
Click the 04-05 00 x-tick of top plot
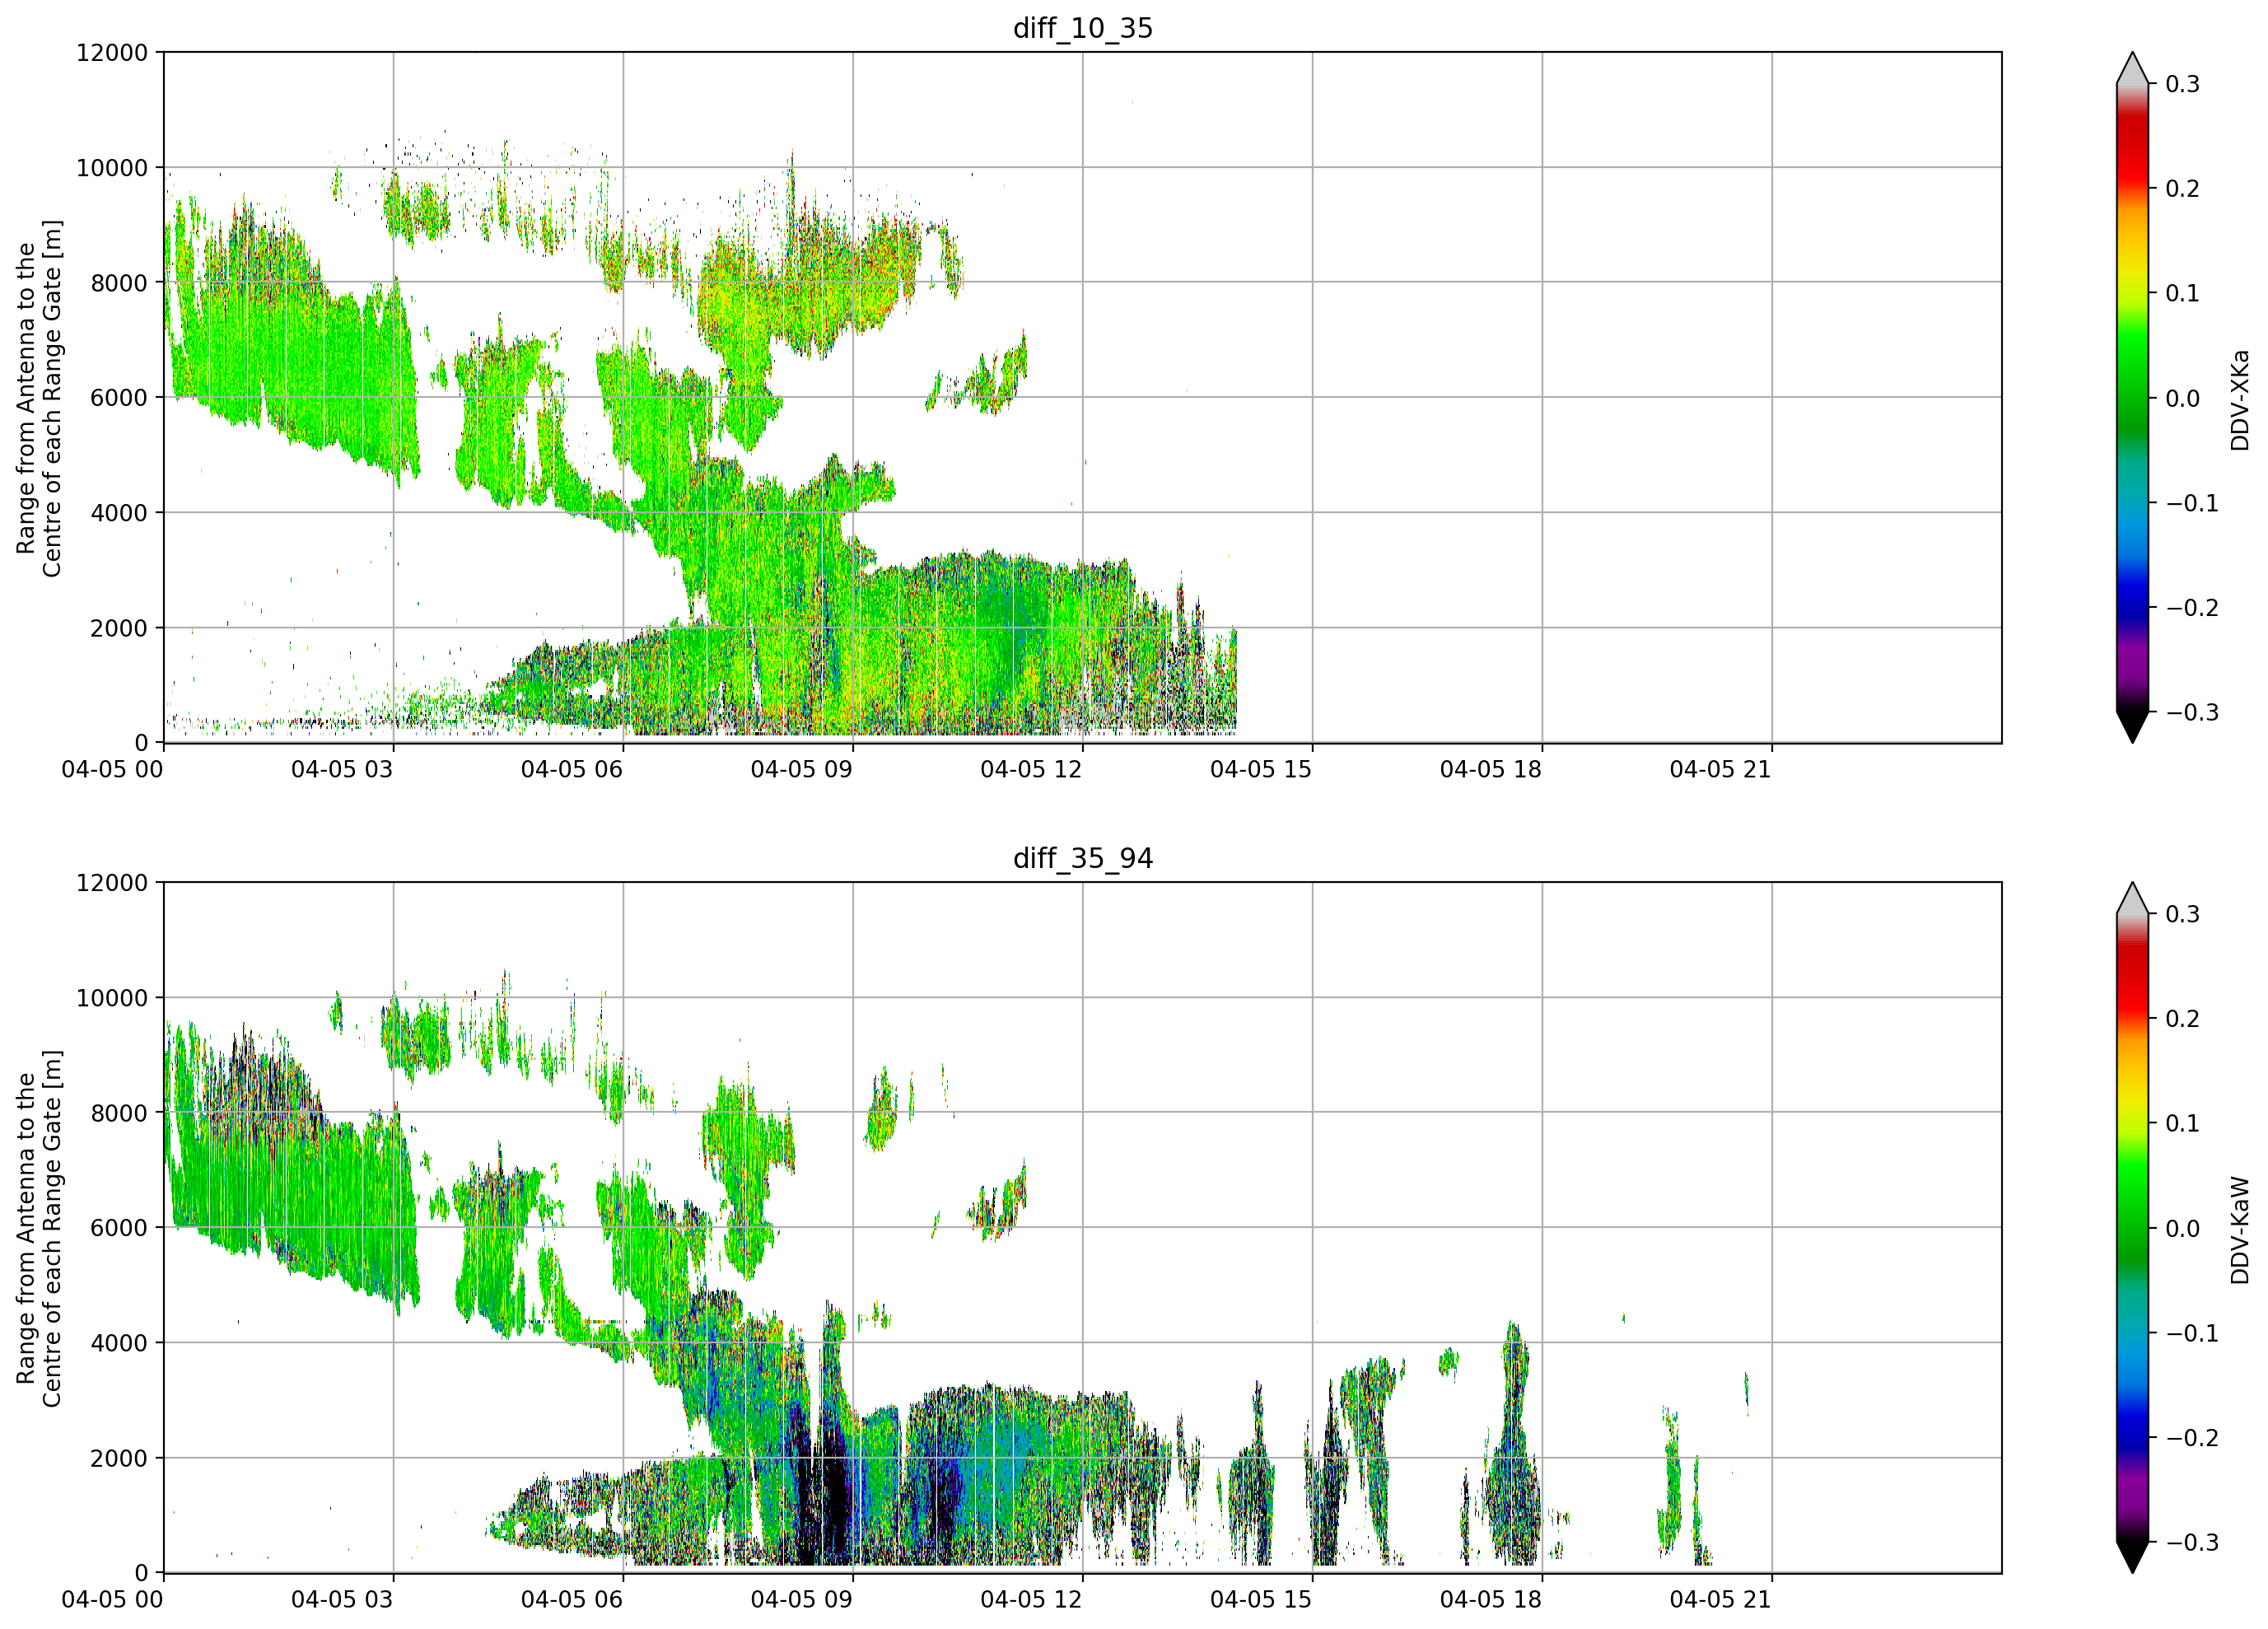[x=112, y=769]
